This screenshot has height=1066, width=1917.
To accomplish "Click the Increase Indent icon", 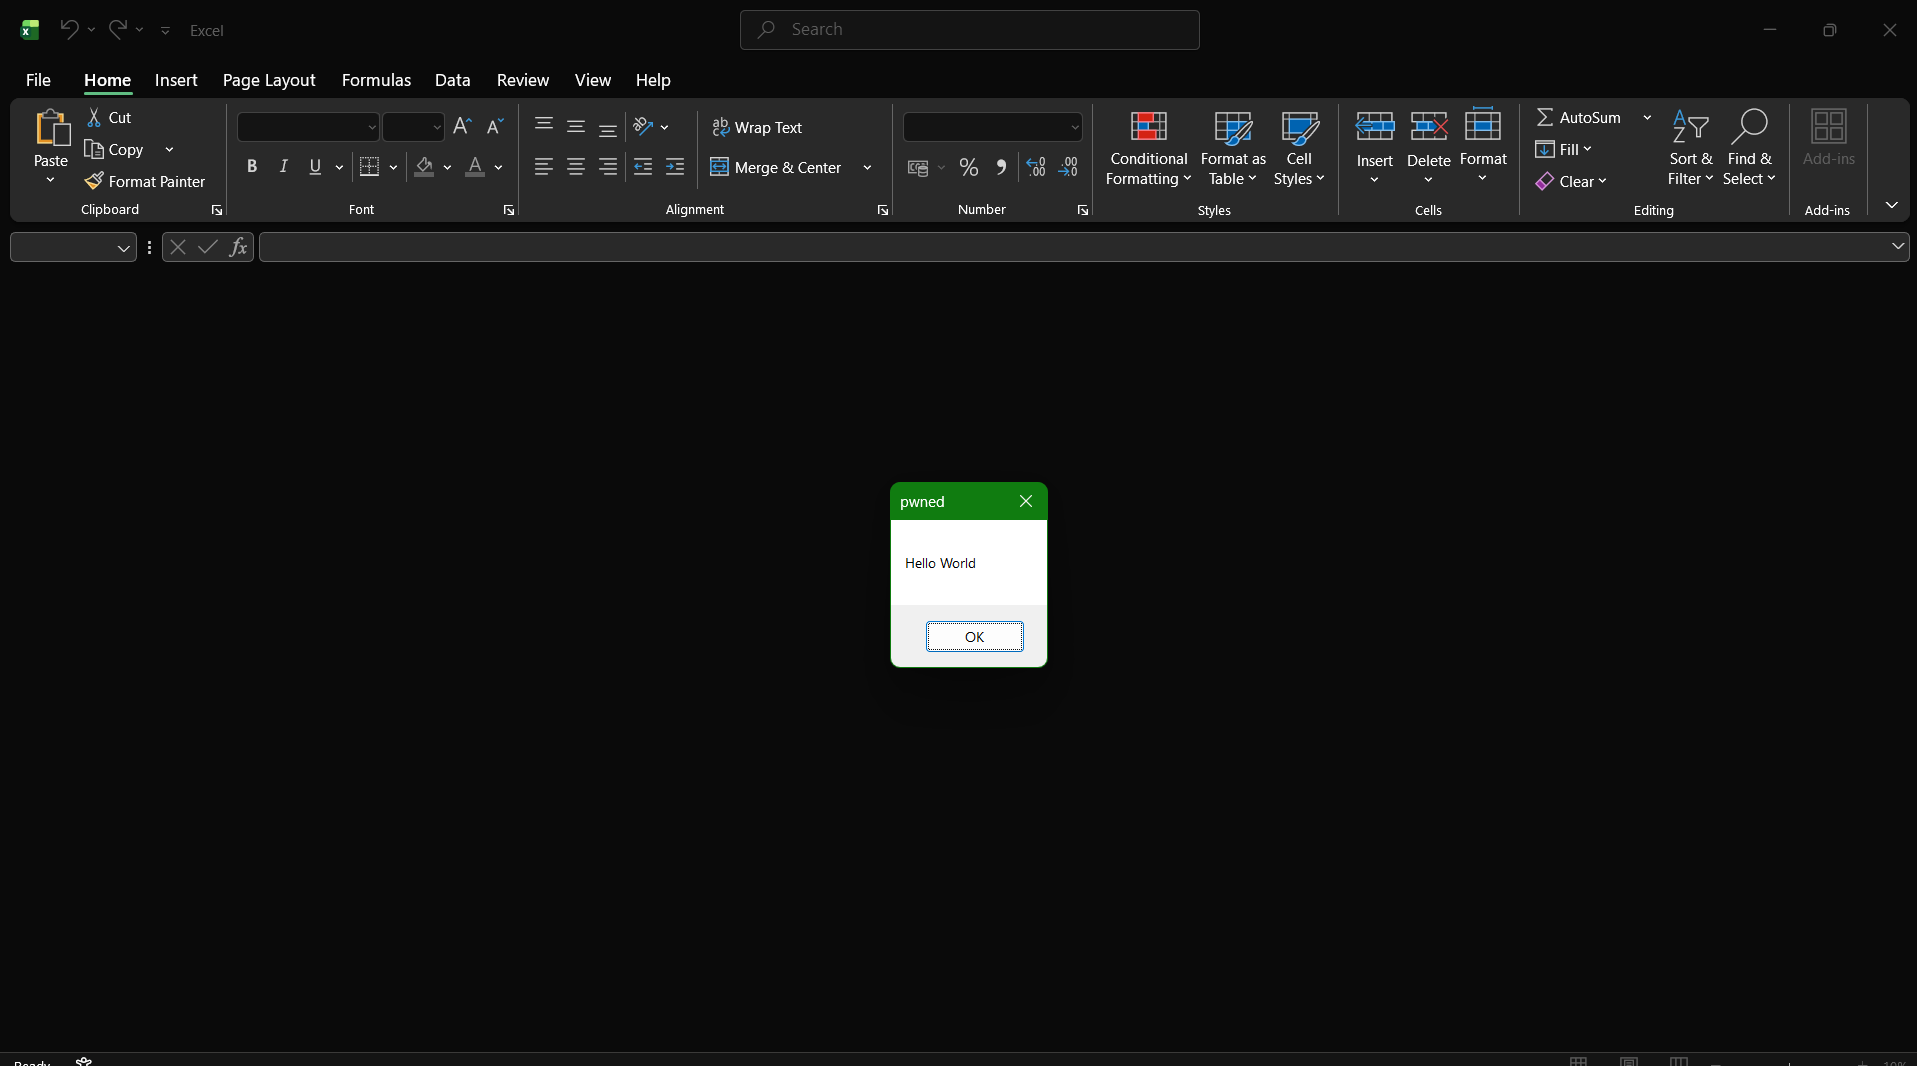I will tap(675, 168).
